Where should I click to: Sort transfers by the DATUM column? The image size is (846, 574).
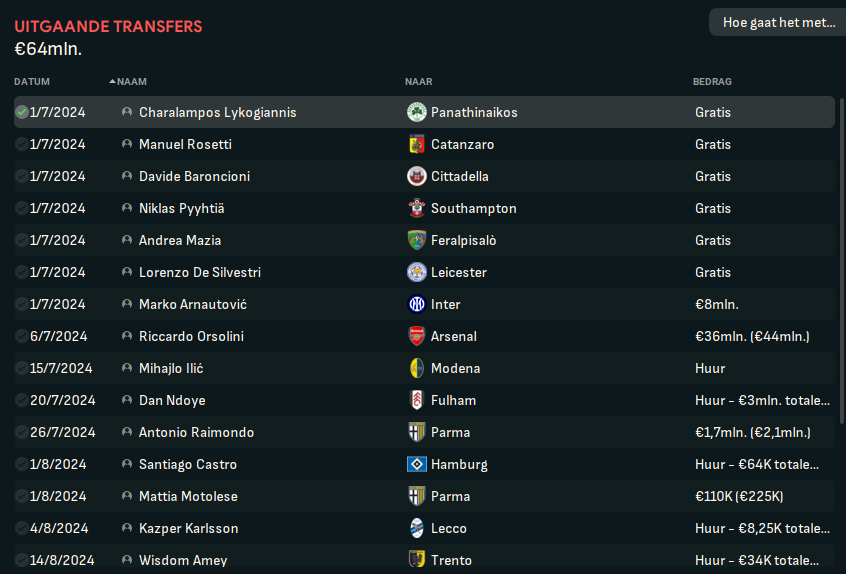pyautogui.click(x=32, y=81)
